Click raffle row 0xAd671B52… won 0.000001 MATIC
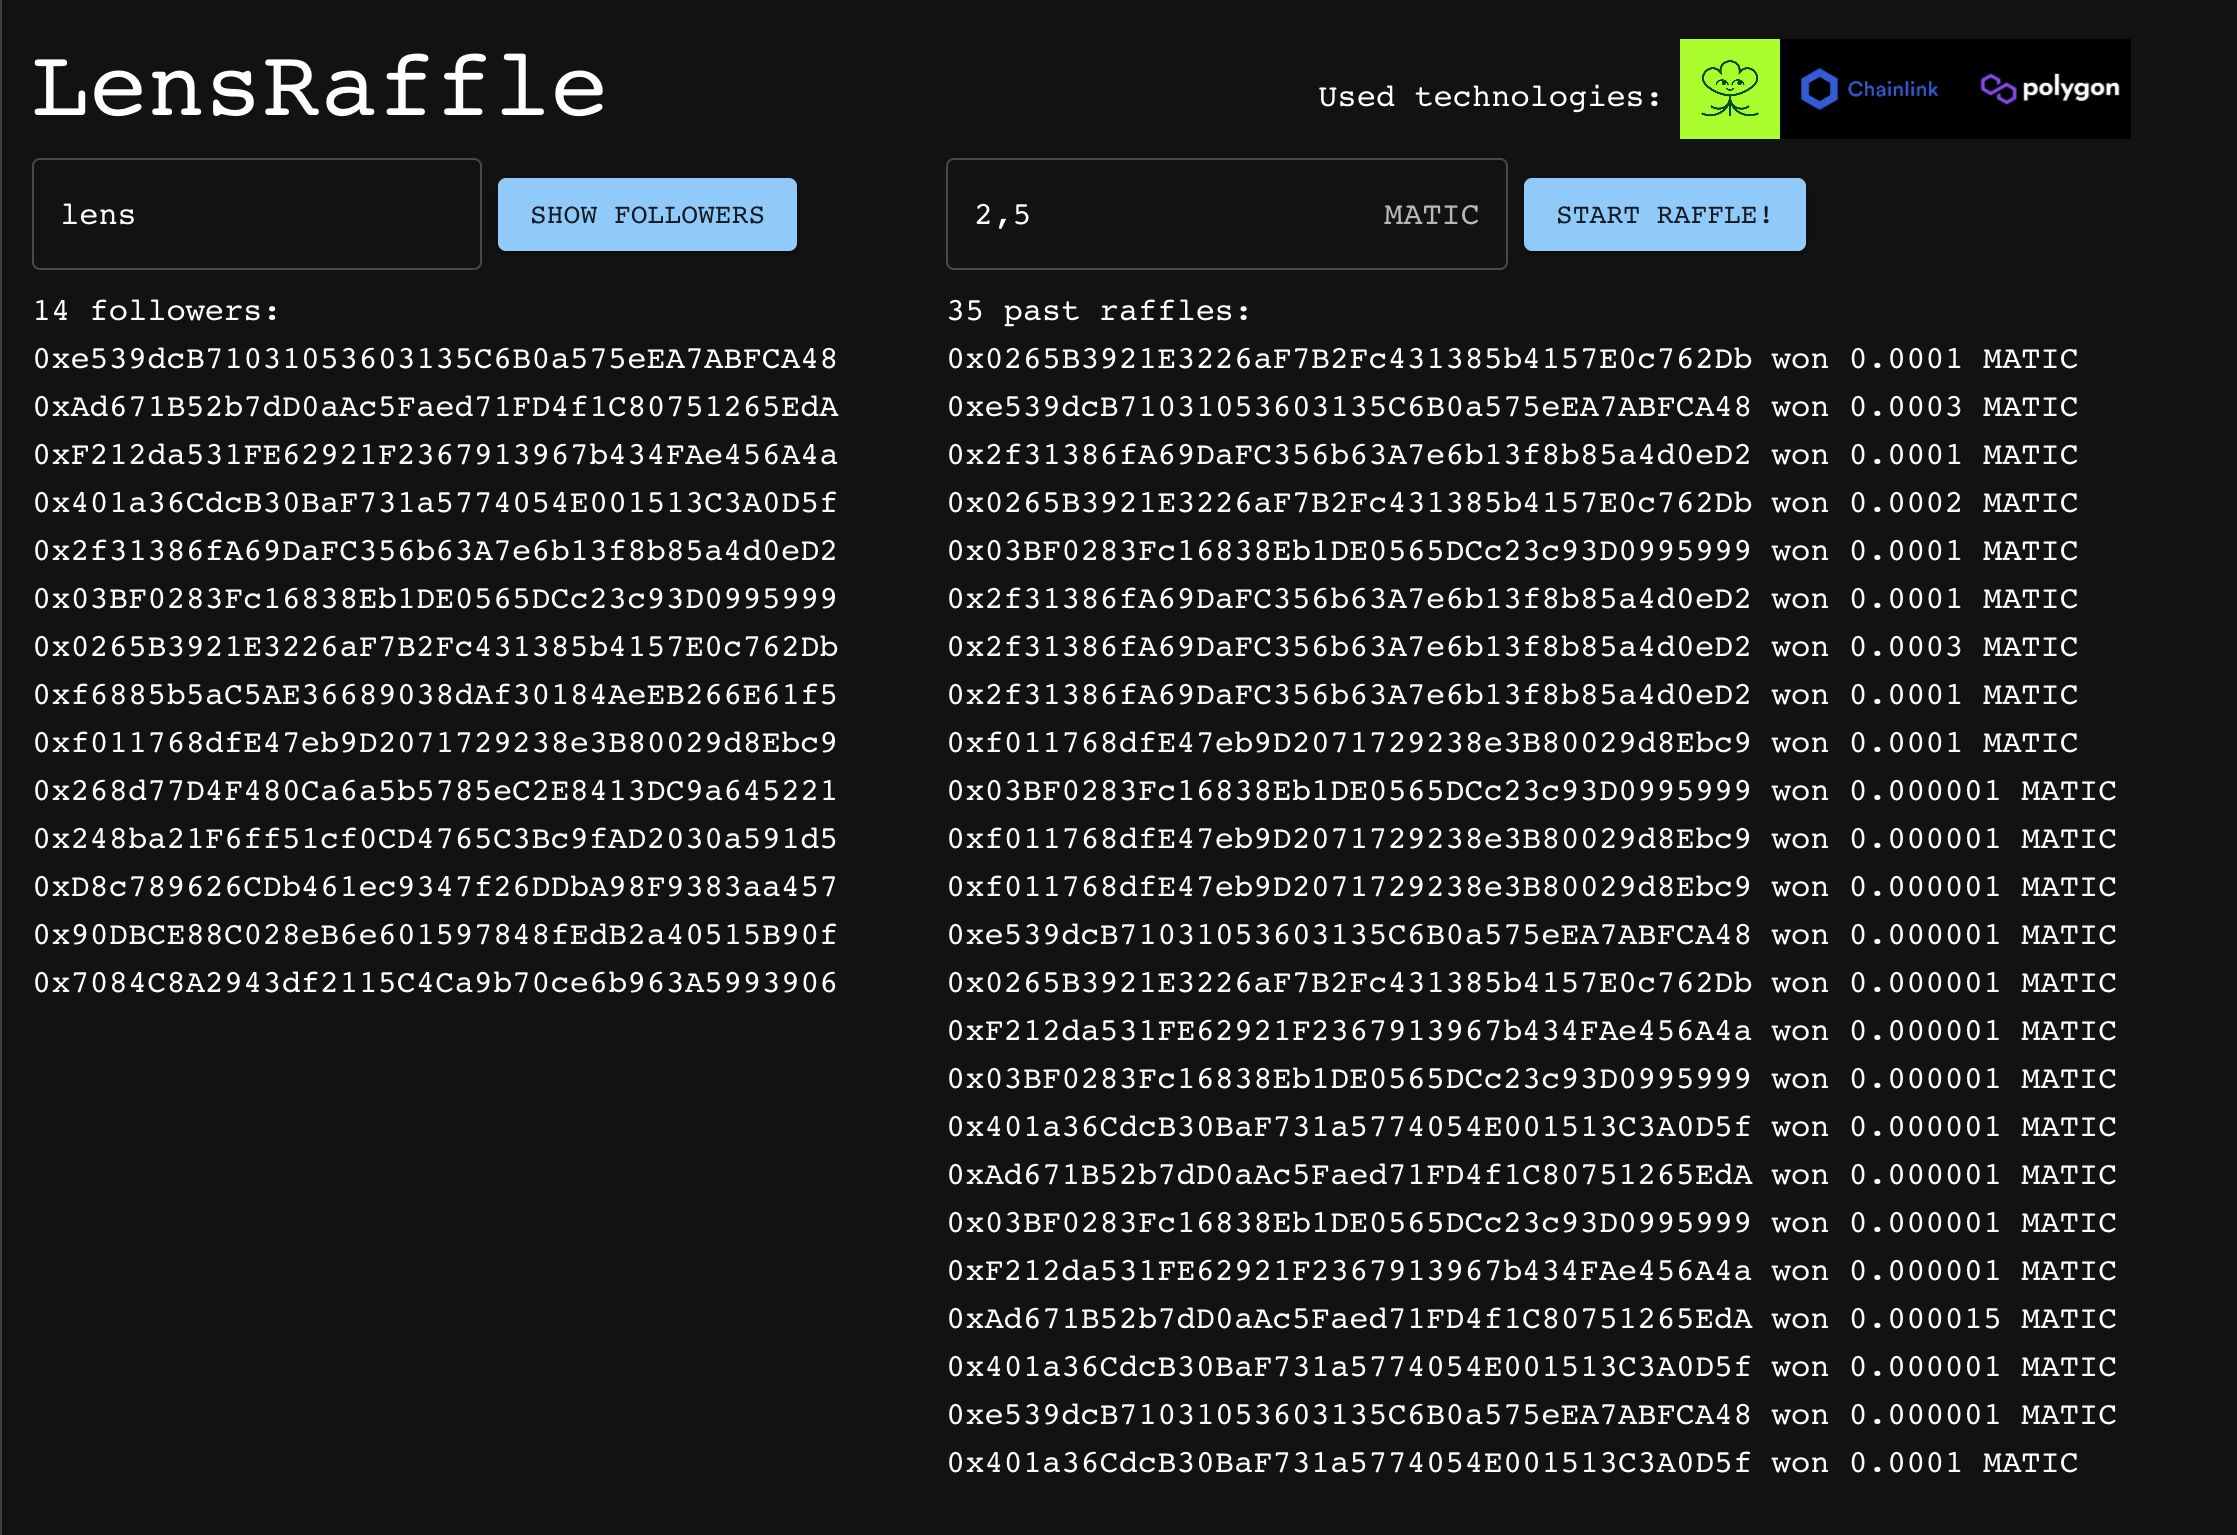This screenshot has width=2237, height=1535. click(x=1532, y=1175)
